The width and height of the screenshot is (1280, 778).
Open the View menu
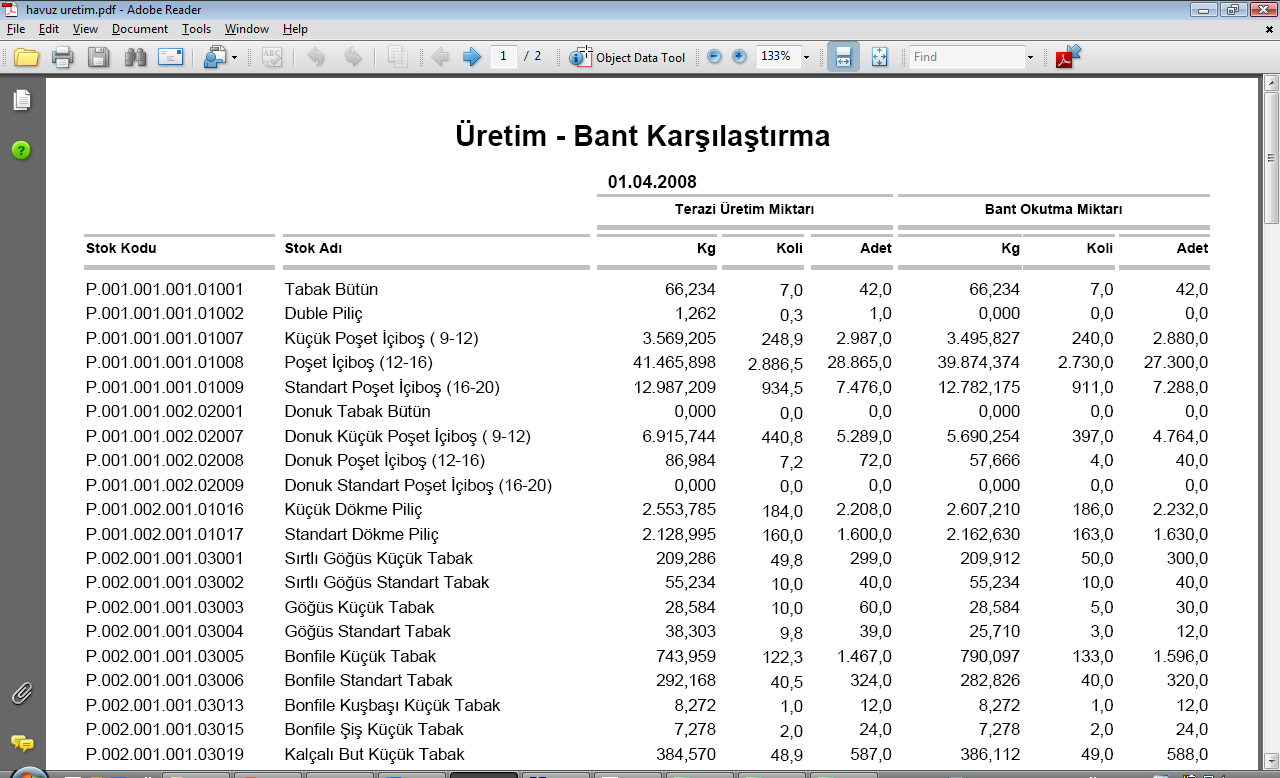click(x=85, y=29)
